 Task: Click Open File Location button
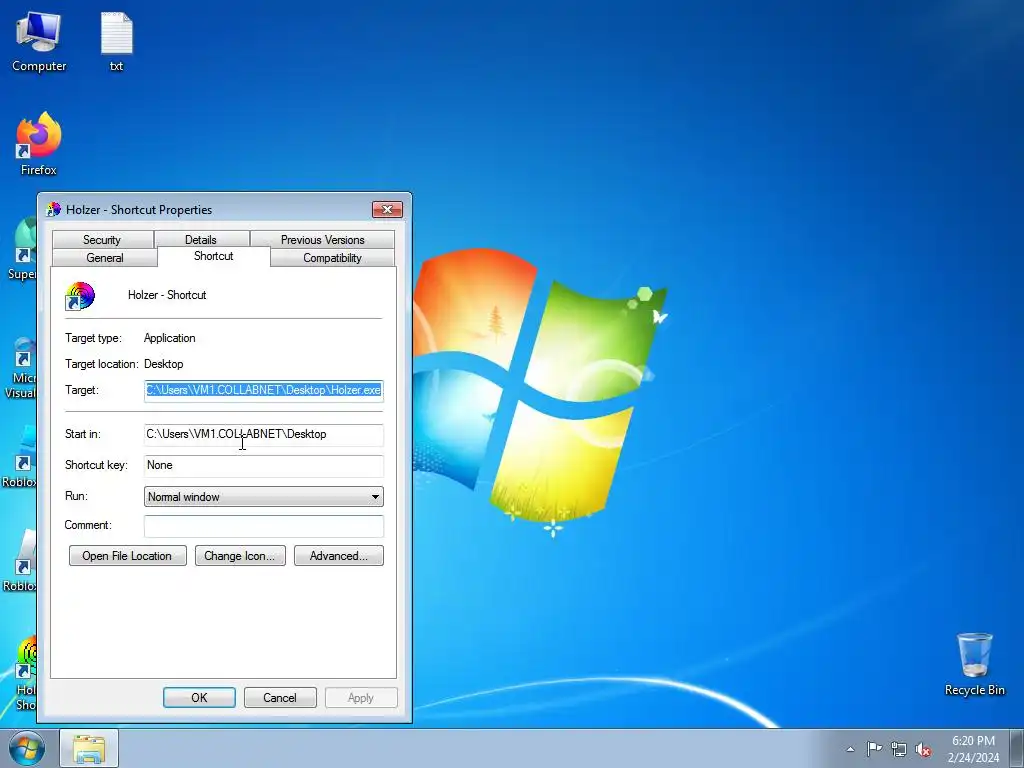(127, 556)
